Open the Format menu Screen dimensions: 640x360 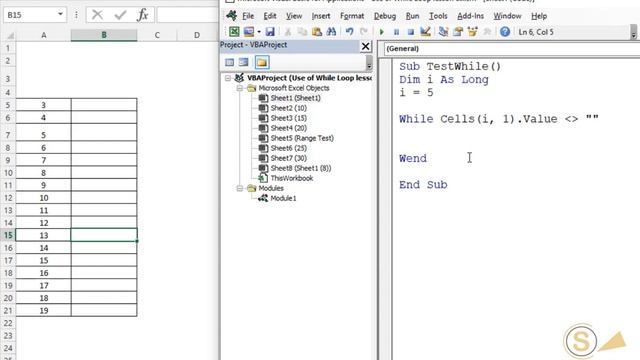click(x=352, y=16)
